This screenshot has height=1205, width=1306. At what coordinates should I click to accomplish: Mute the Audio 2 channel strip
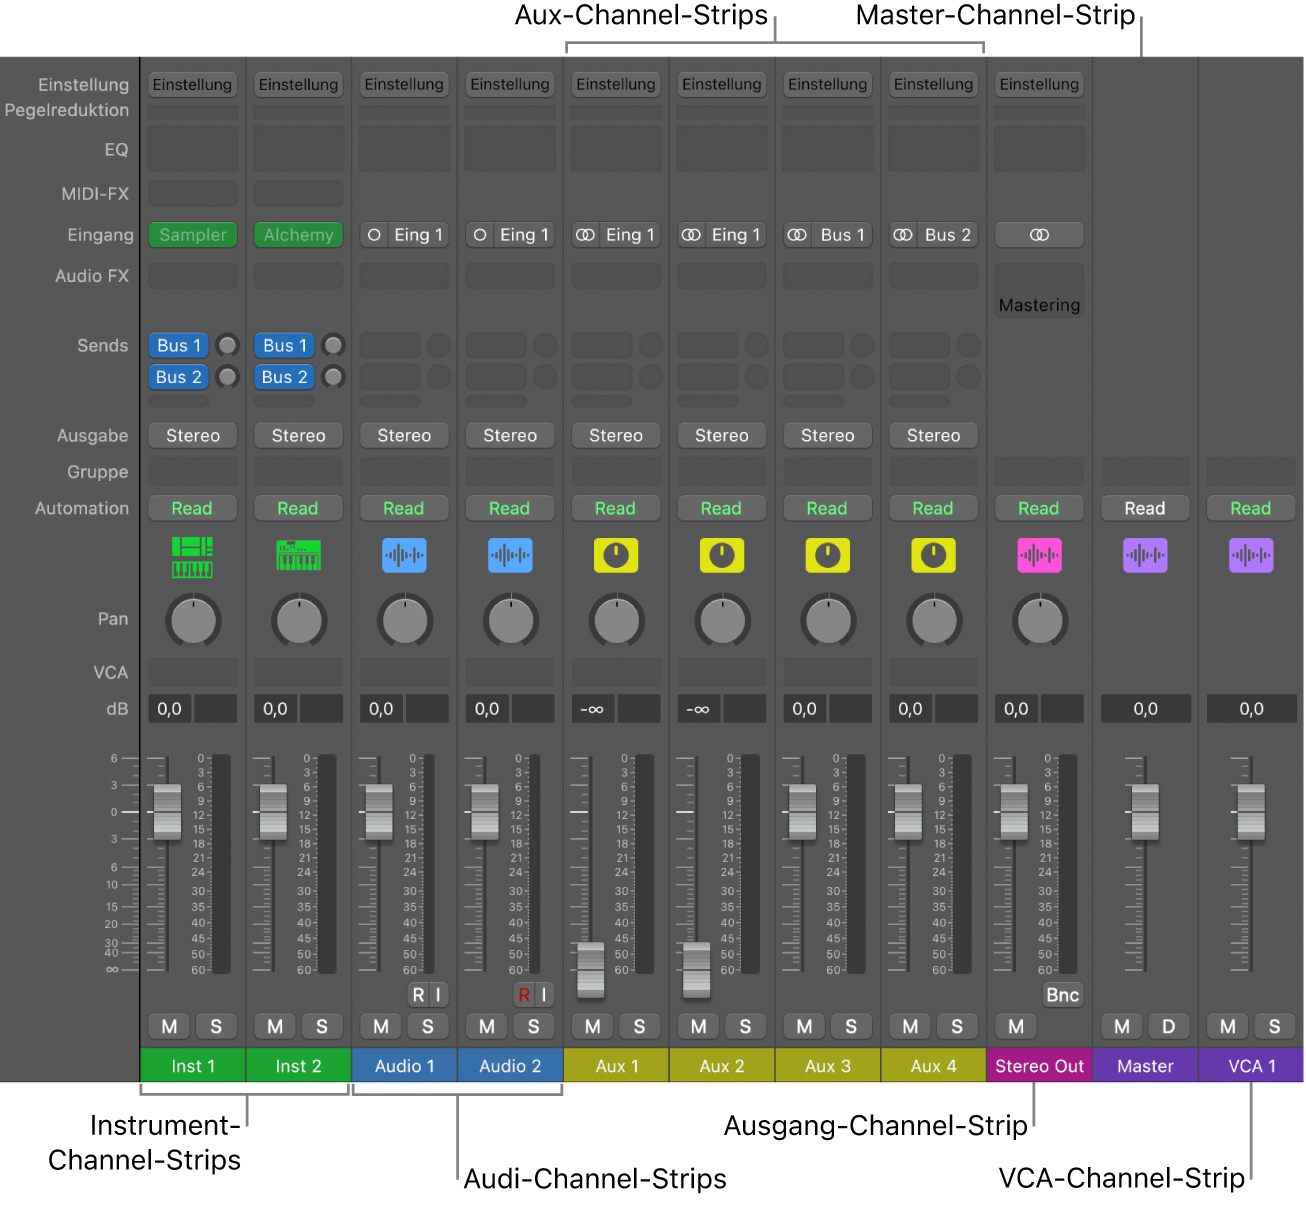[486, 1025]
